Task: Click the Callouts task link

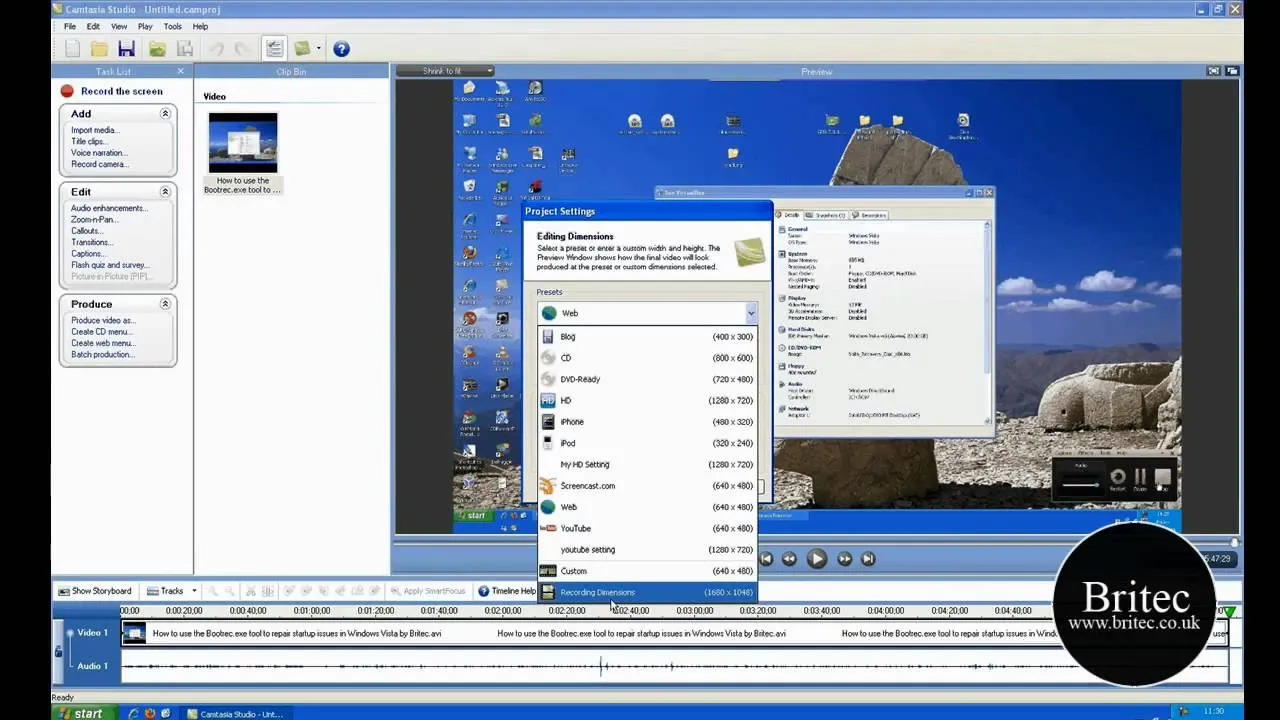Action: click(87, 231)
